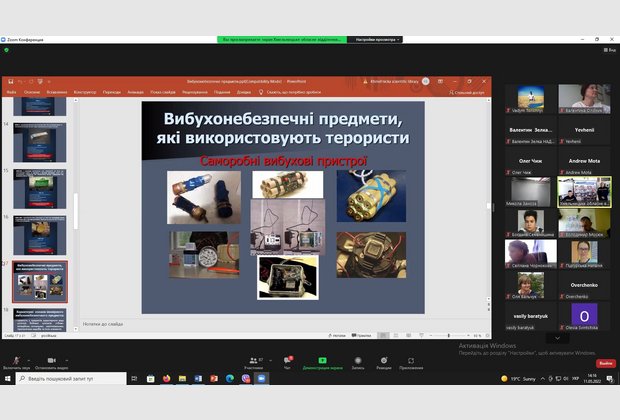
Task: Unmute microphone in Zoom toolbar
Action: [14, 359]
